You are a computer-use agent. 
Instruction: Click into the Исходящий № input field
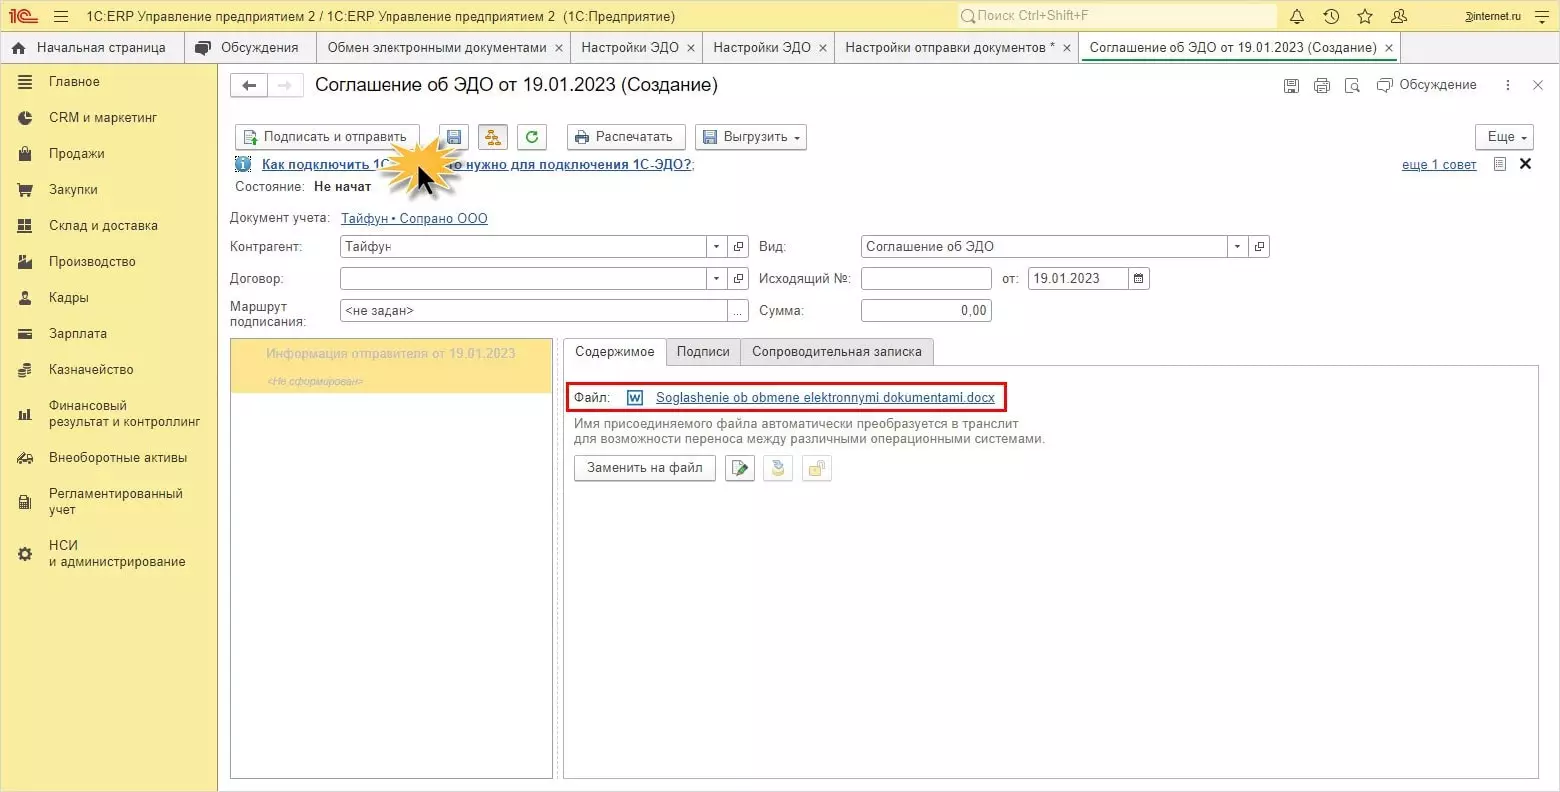(926, 279)
